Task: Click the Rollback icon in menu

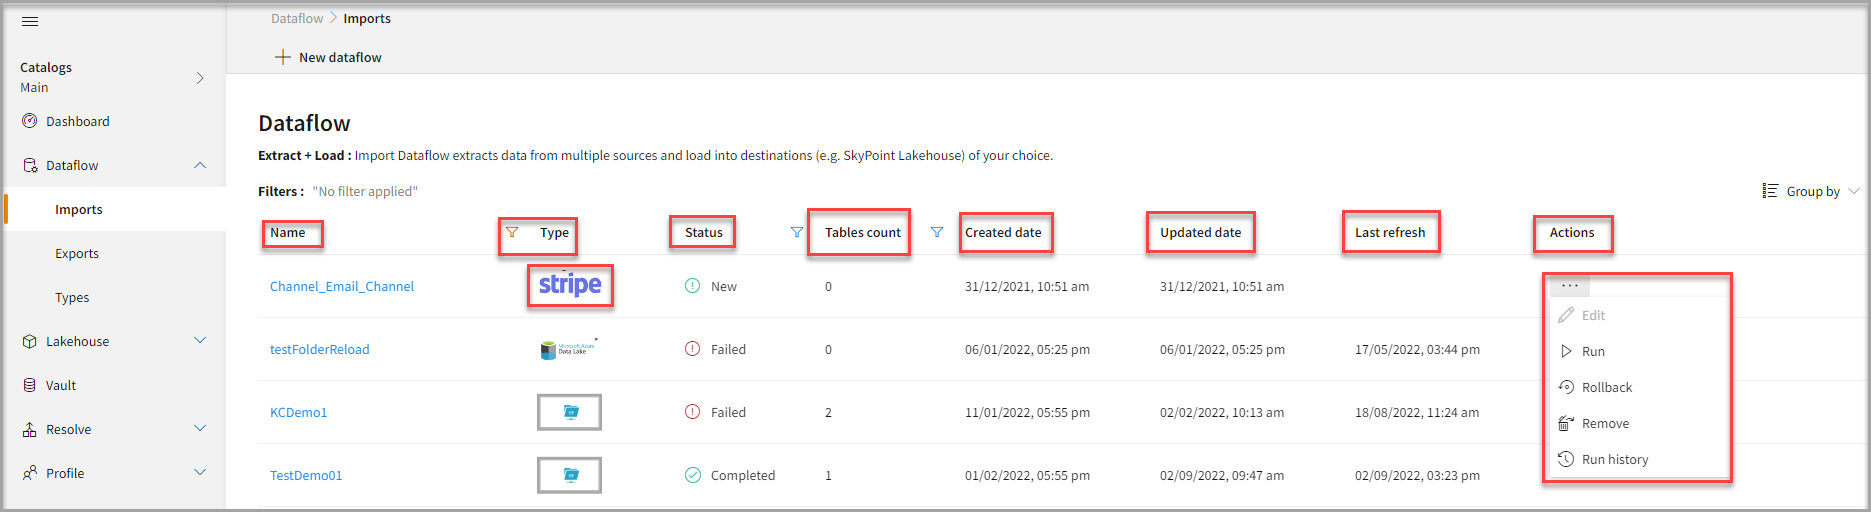Action: coord(1566,387)
